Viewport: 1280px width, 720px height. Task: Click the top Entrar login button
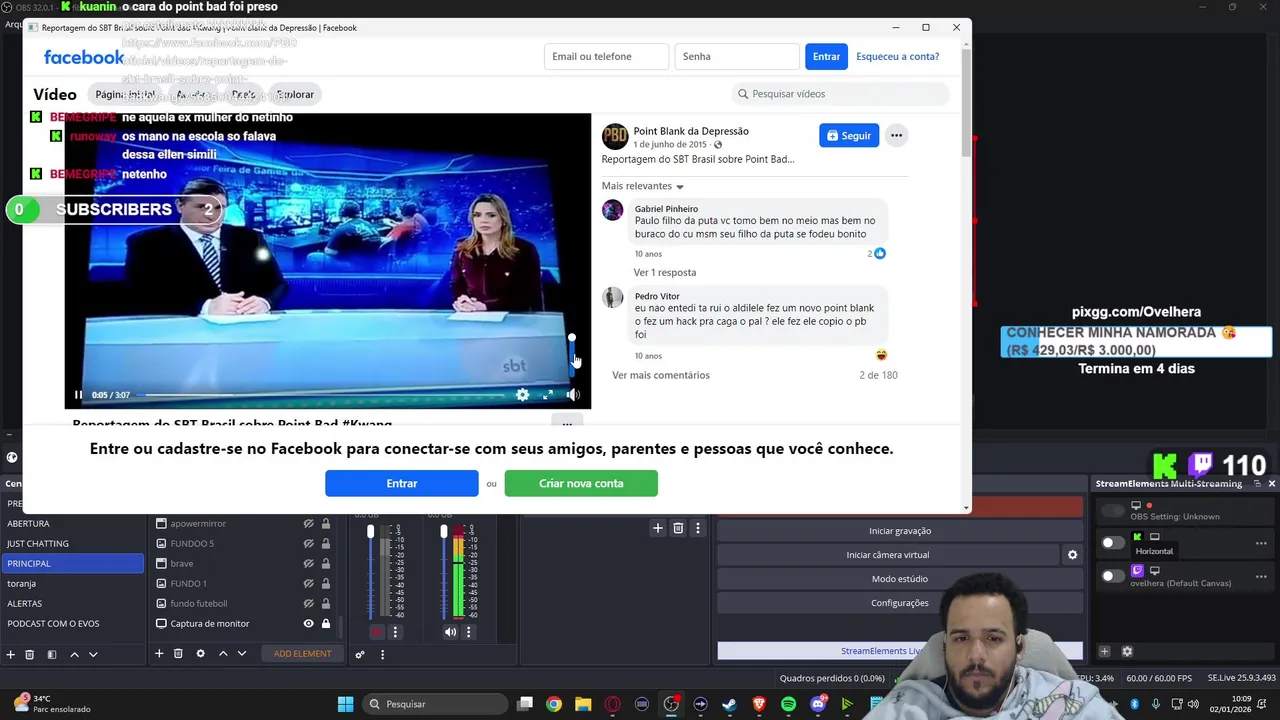[826, 57]
